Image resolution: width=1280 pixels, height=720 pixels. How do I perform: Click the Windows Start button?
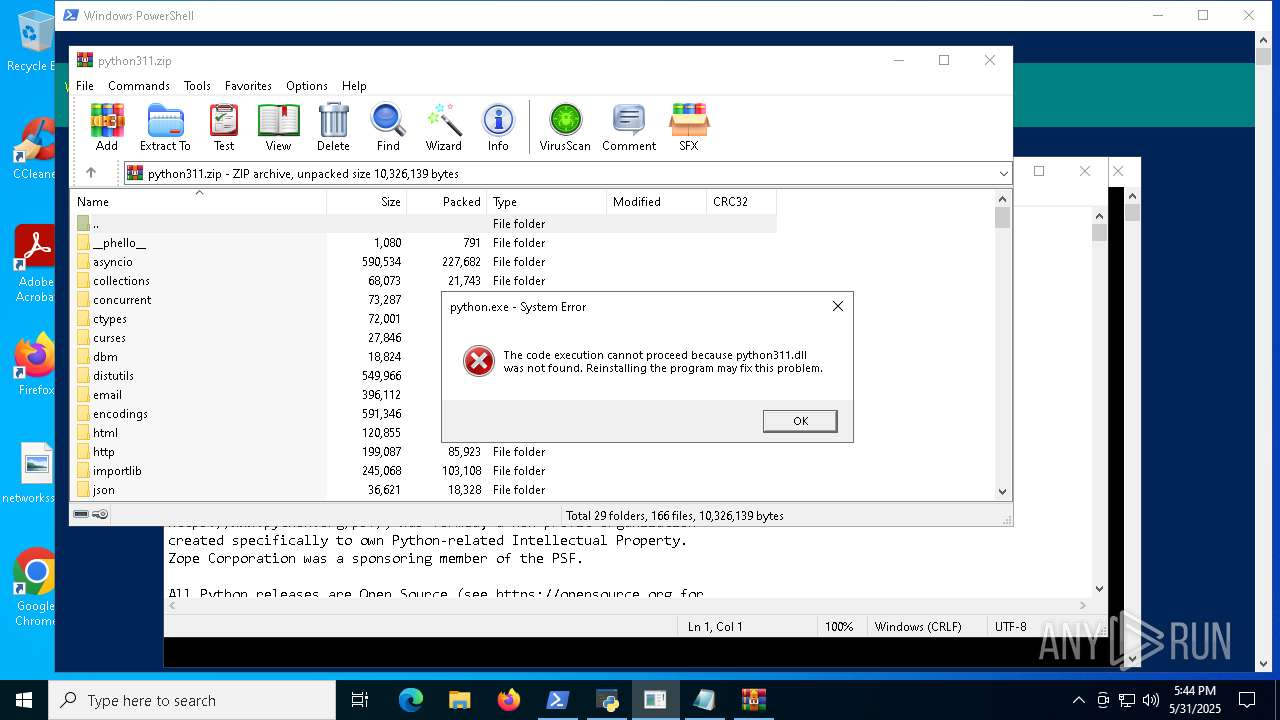24,700
